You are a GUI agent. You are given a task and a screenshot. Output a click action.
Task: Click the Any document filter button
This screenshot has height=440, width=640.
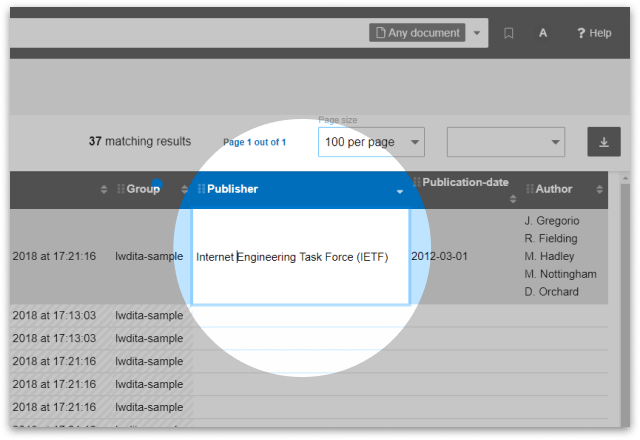pos(417,33)
